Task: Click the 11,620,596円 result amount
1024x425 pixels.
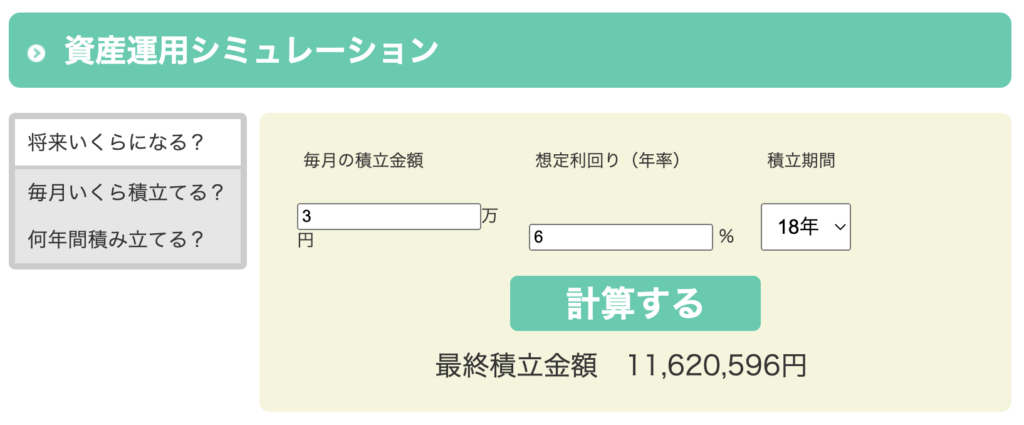Action: click(716, 367)
